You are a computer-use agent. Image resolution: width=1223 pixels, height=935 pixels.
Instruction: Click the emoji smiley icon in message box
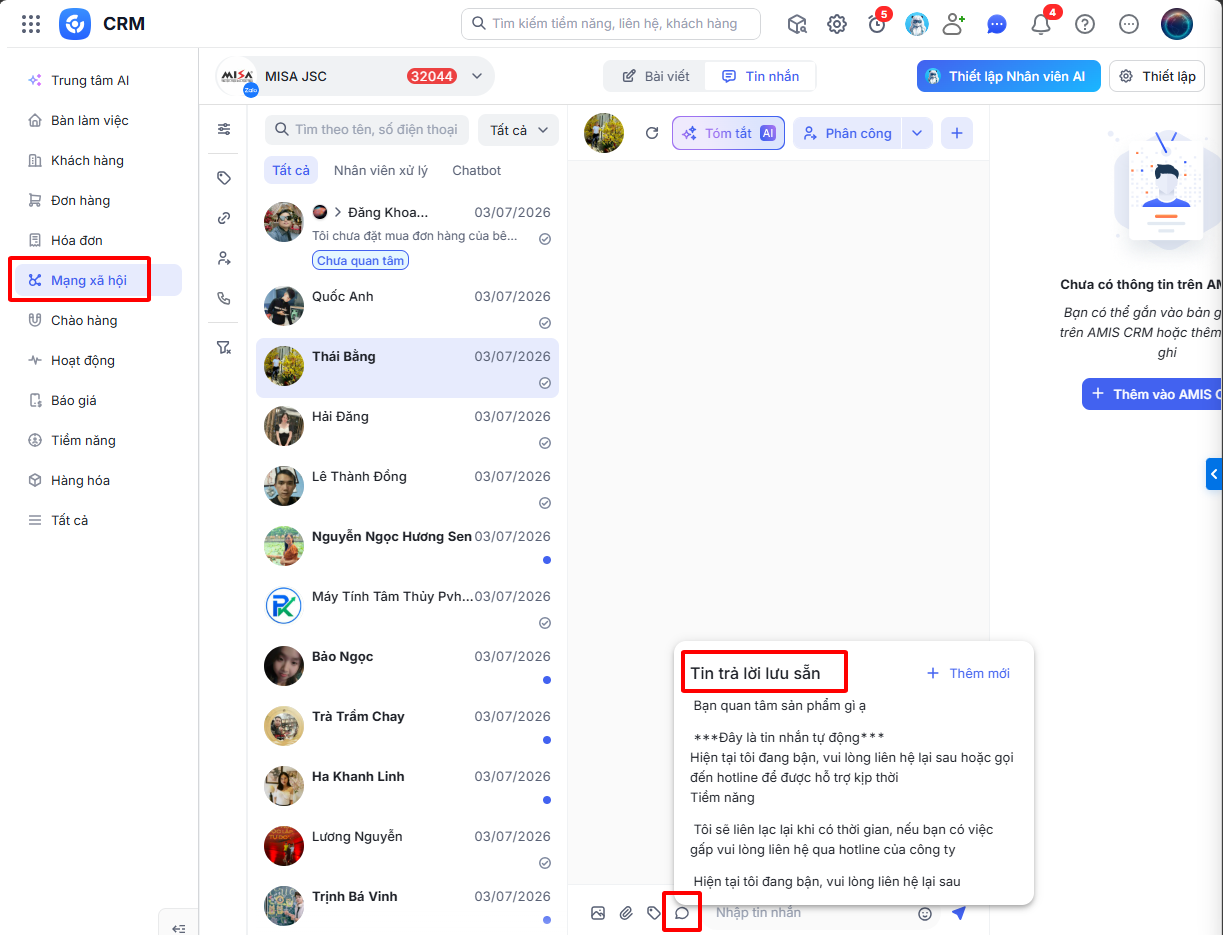click(925, 913)
